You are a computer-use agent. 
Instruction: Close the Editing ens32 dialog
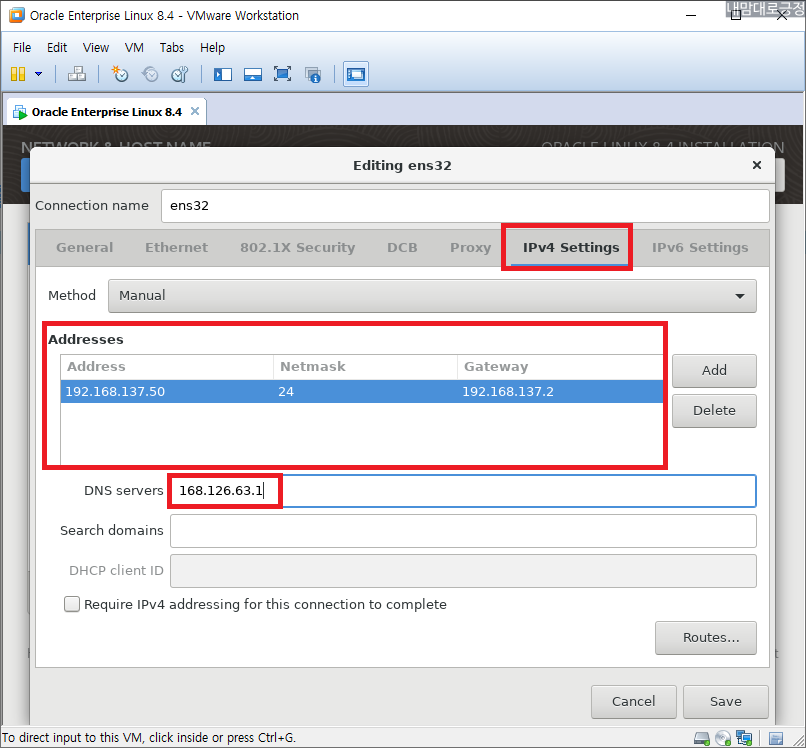pos(756,165)
